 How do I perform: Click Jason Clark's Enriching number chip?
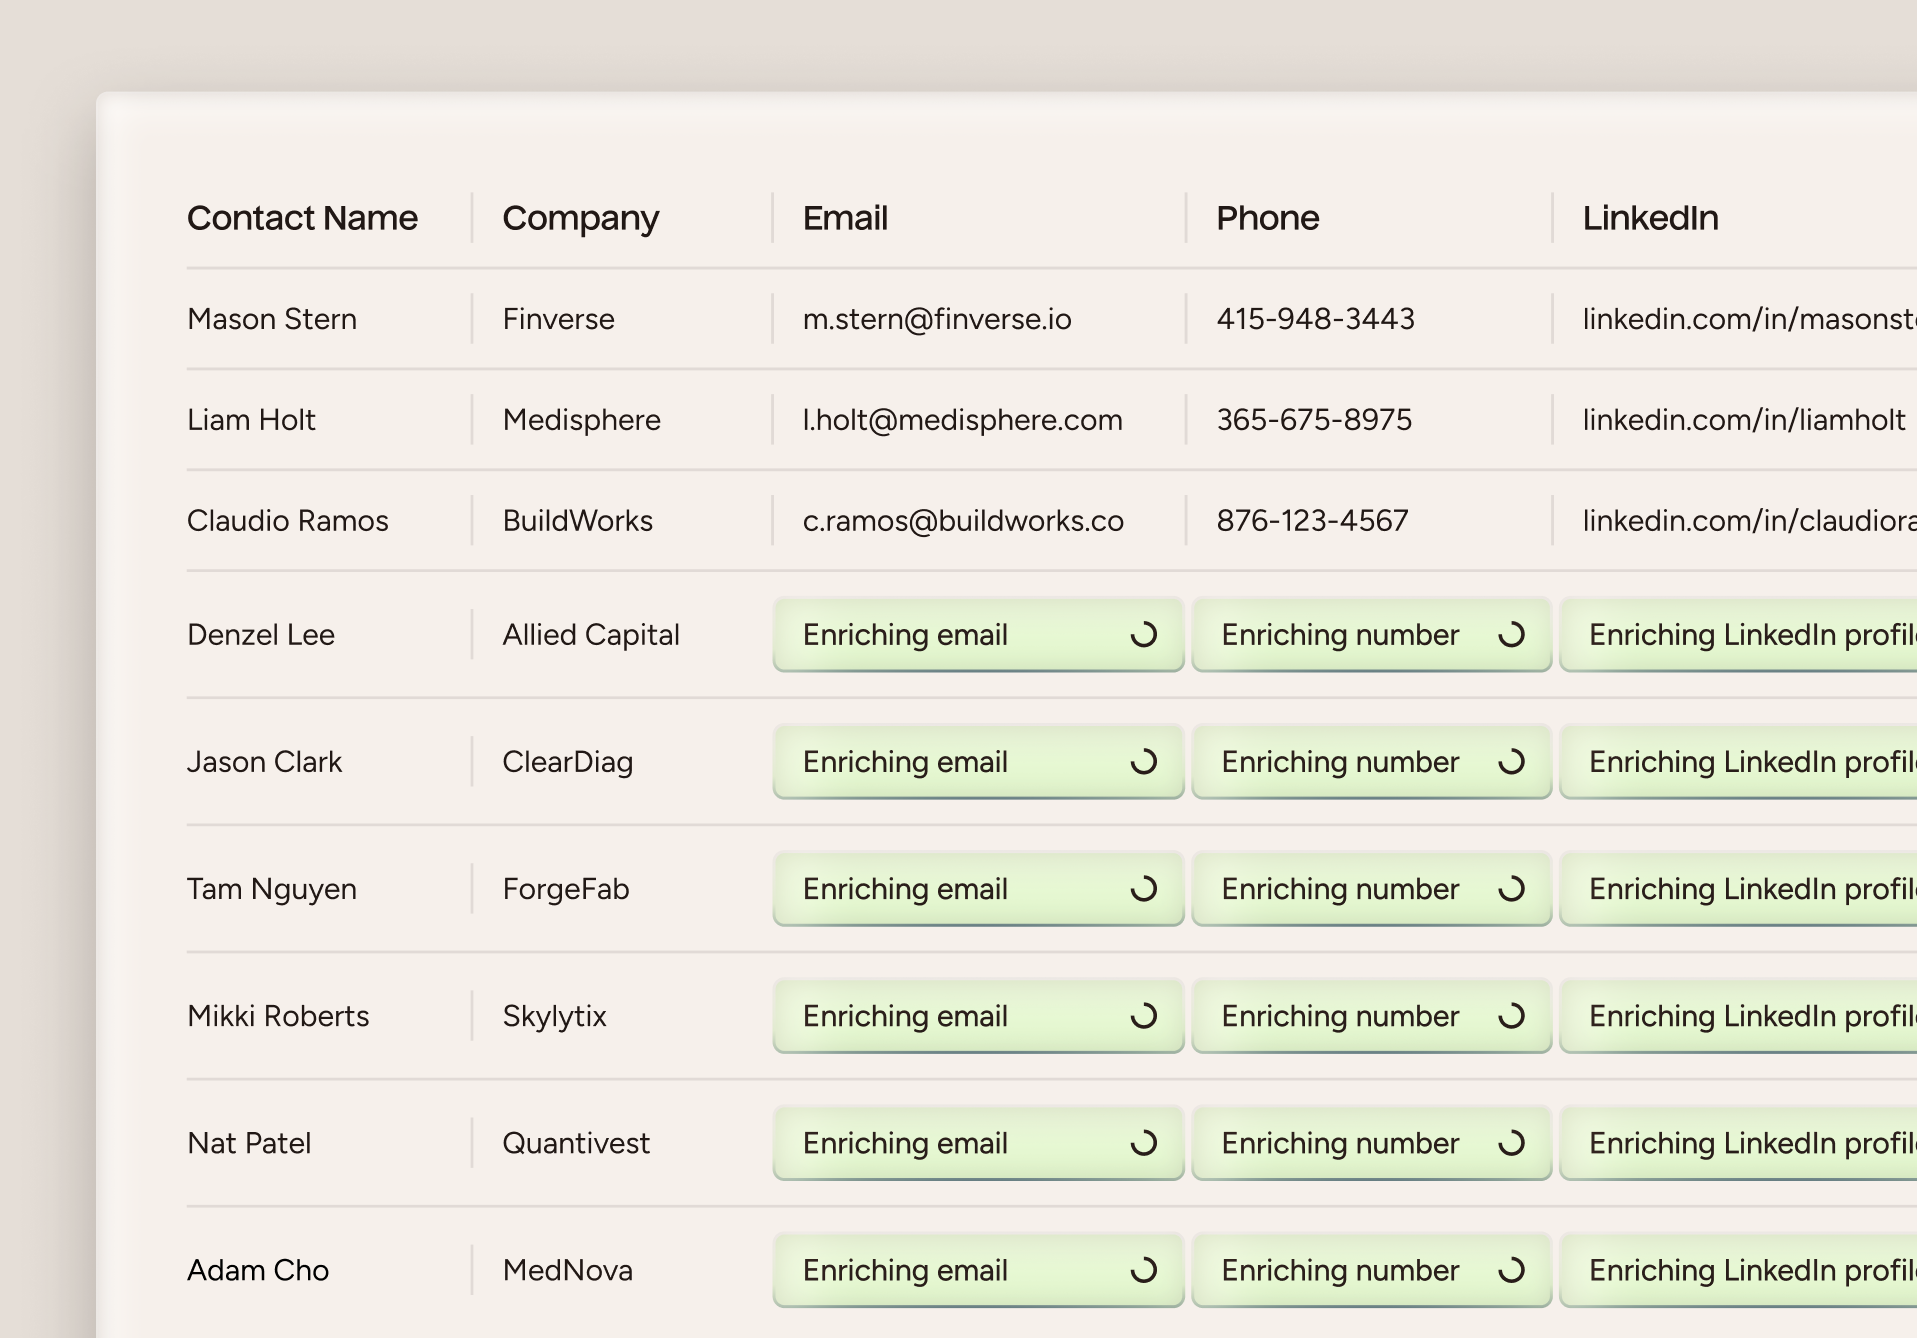tap(1372, 762)
